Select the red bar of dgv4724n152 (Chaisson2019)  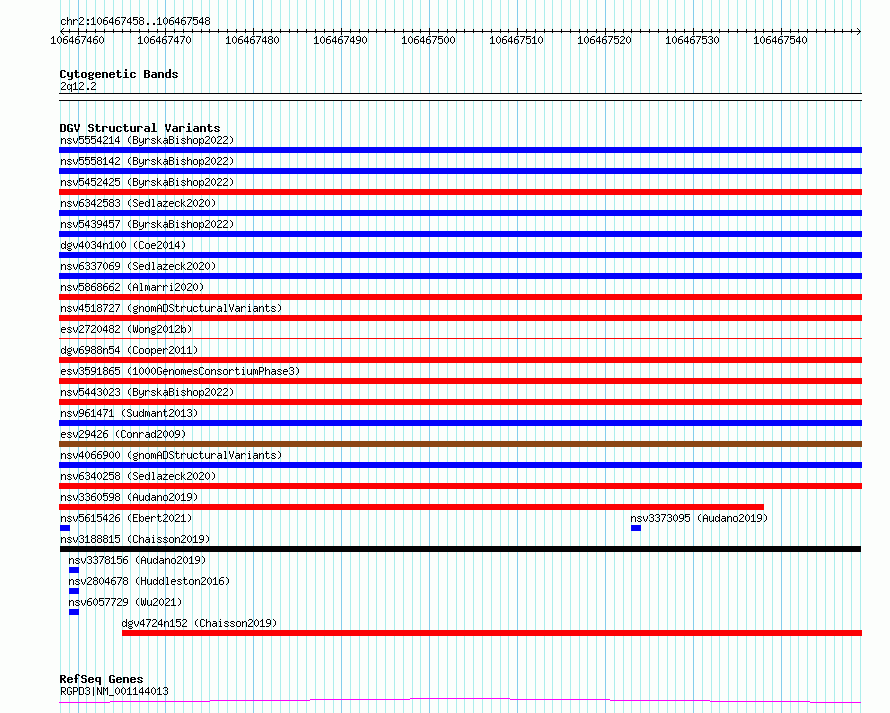492,633
